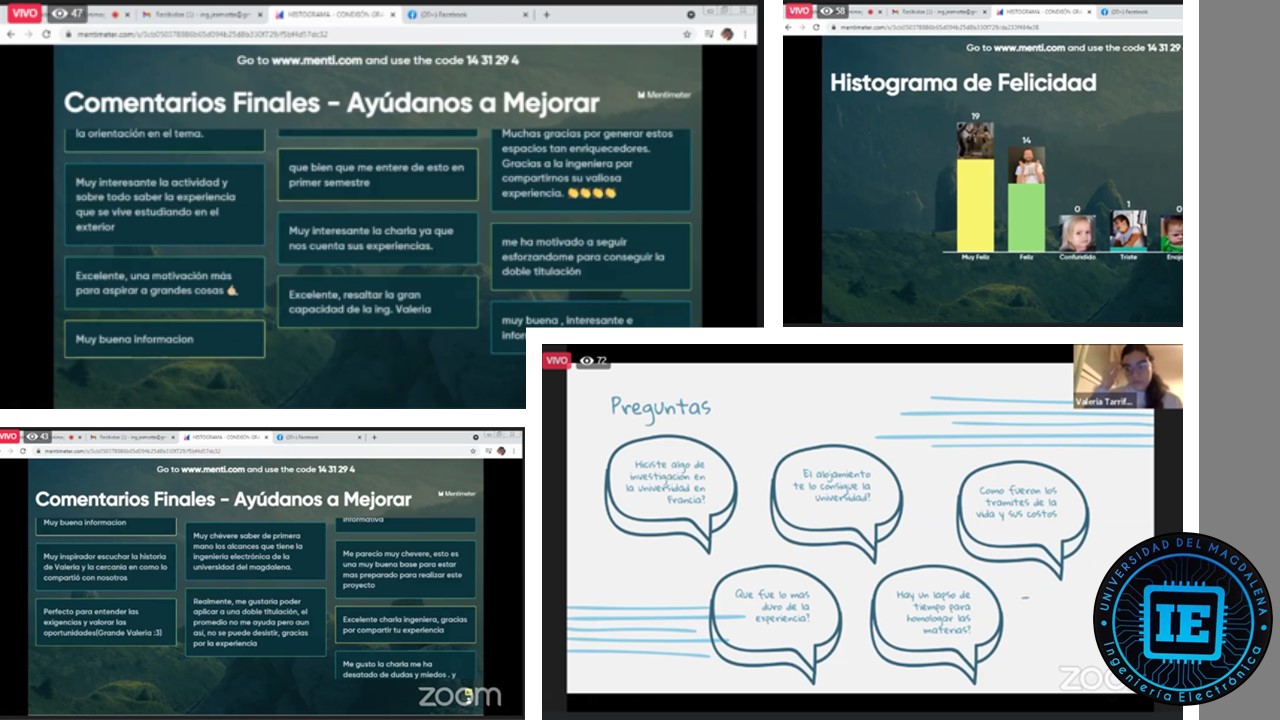Open the Chrome three-dot menu in the 43-viewer browser
Viewport: 1280px width, 720px height.
(516, 452)
